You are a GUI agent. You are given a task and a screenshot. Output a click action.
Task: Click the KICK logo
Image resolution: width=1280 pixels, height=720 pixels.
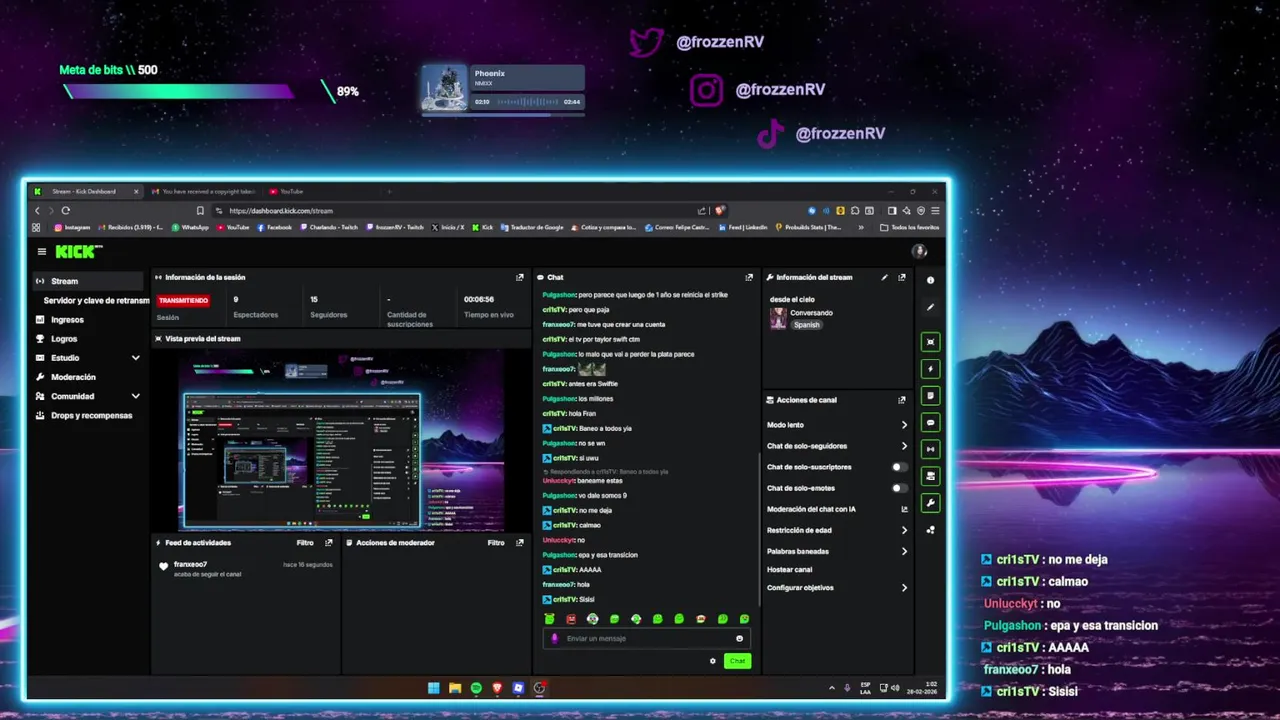point(77,252)
